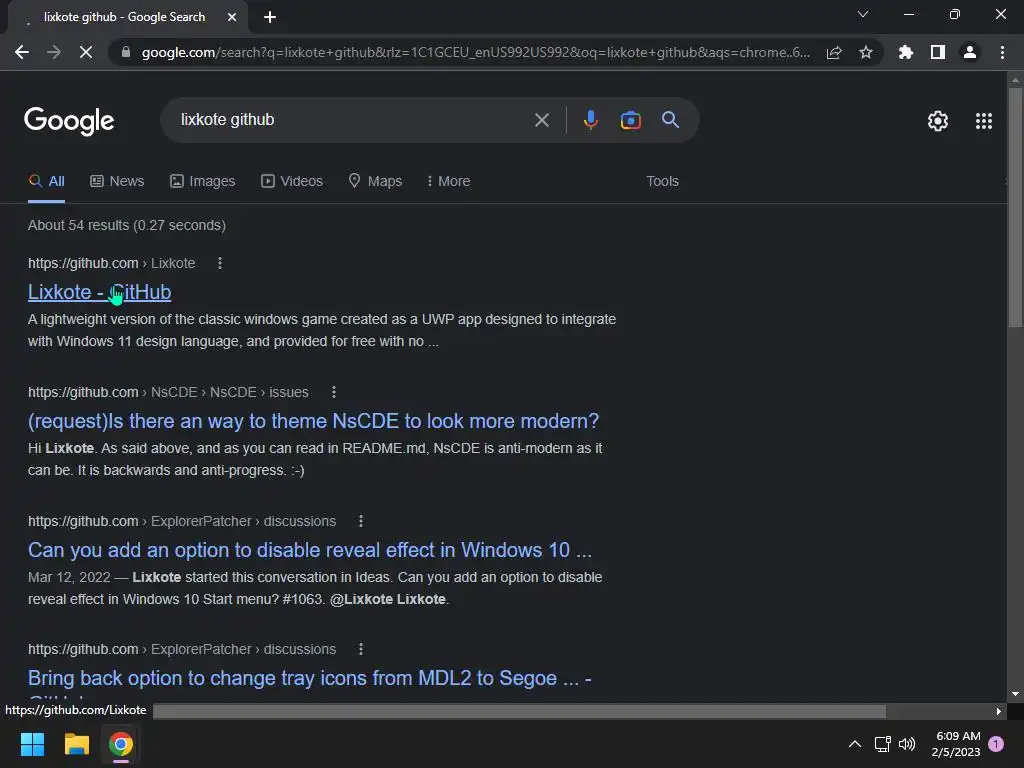
Task: Select the All results tab
Action: pyautogui.click(x=46, y=181)
